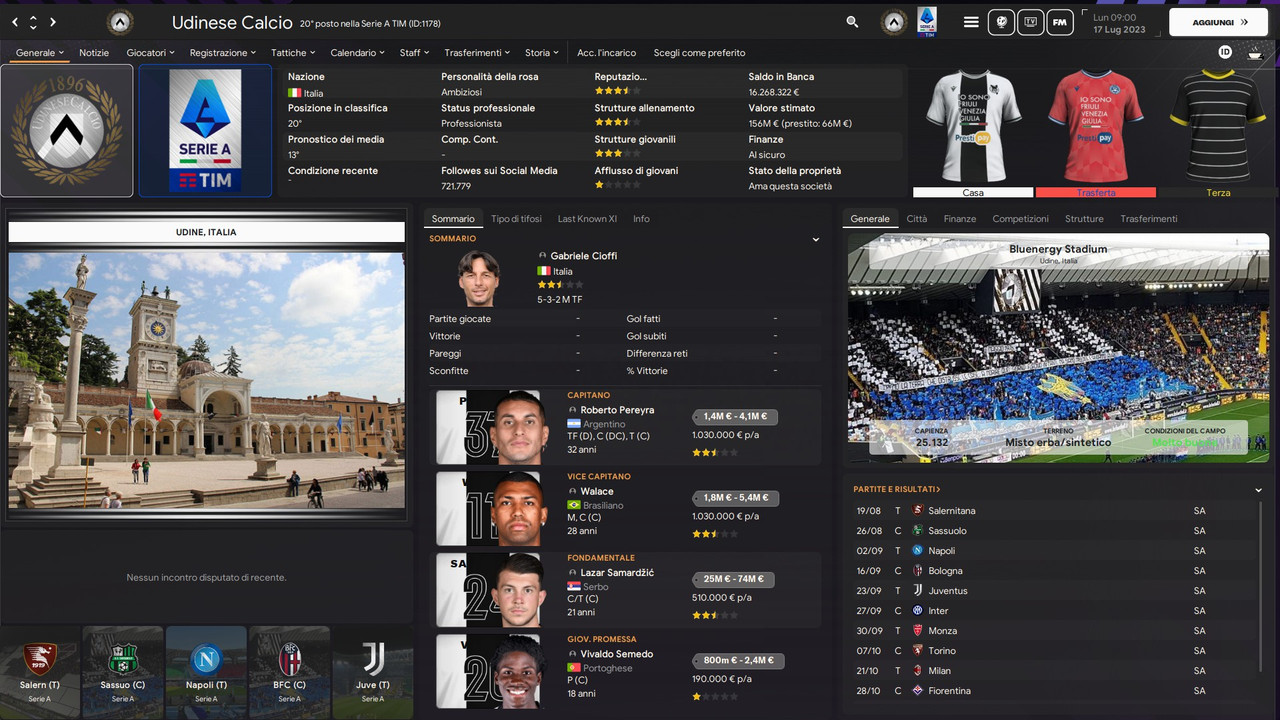Image resolution: width=1280 pixels, height=720 pixels.
Task: Open Walace player link
Action: point(597,491)
